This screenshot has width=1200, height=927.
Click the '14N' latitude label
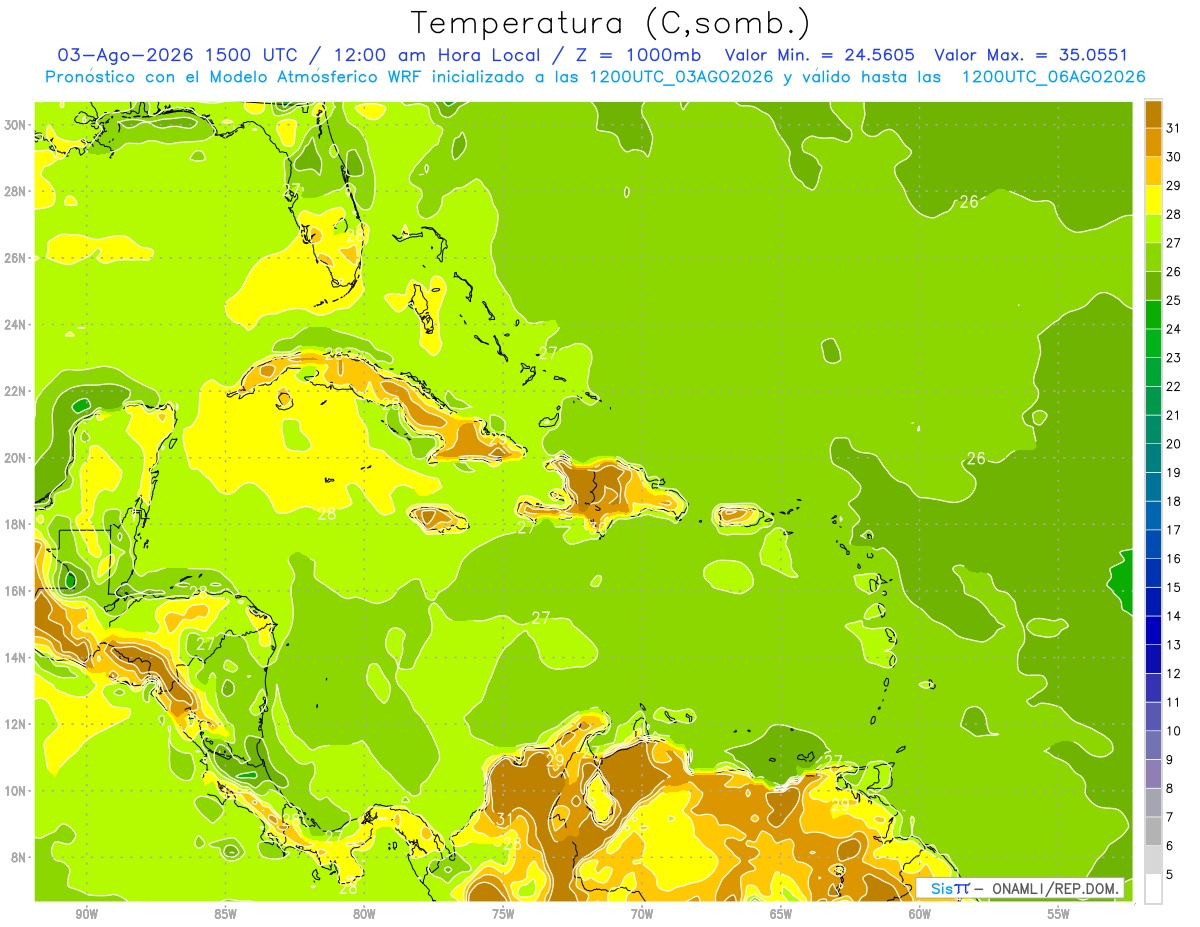(15, 657)
